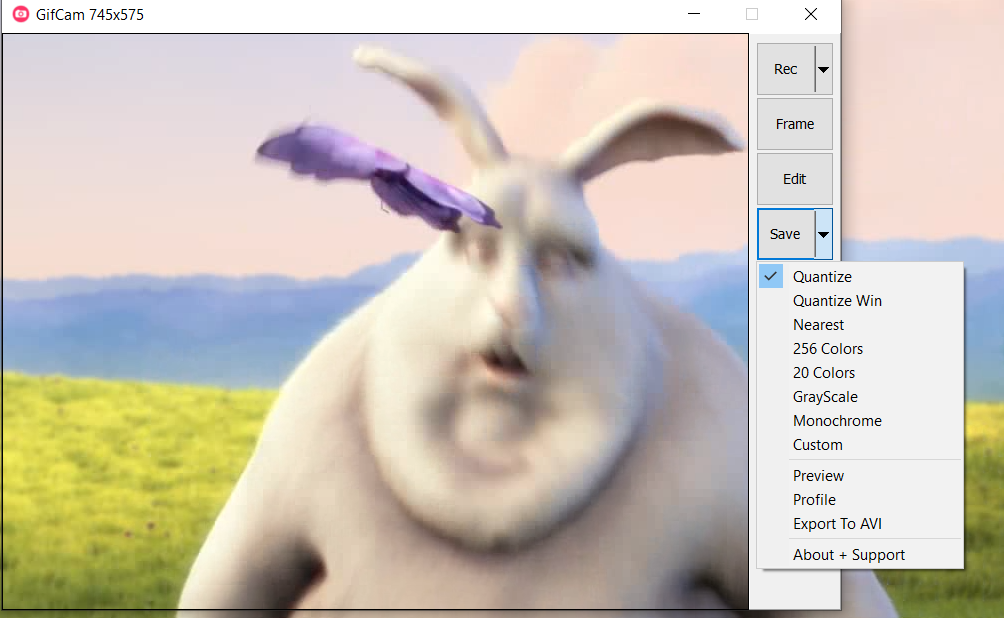
Task: Minimize the GifCam window
Action: 694,14
